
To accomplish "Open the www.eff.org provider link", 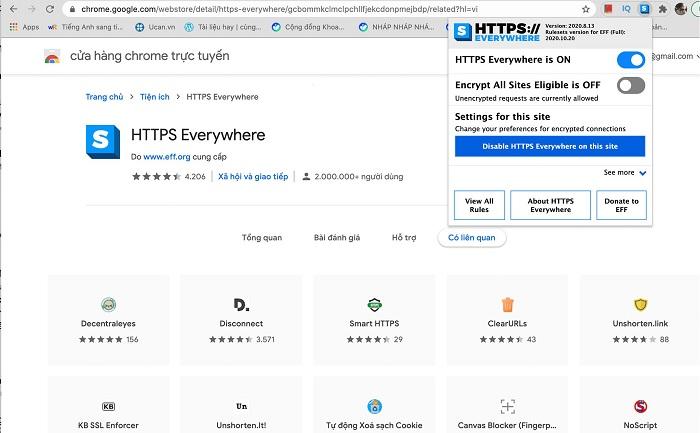I will pyautogui.click(x=167, y=157).
